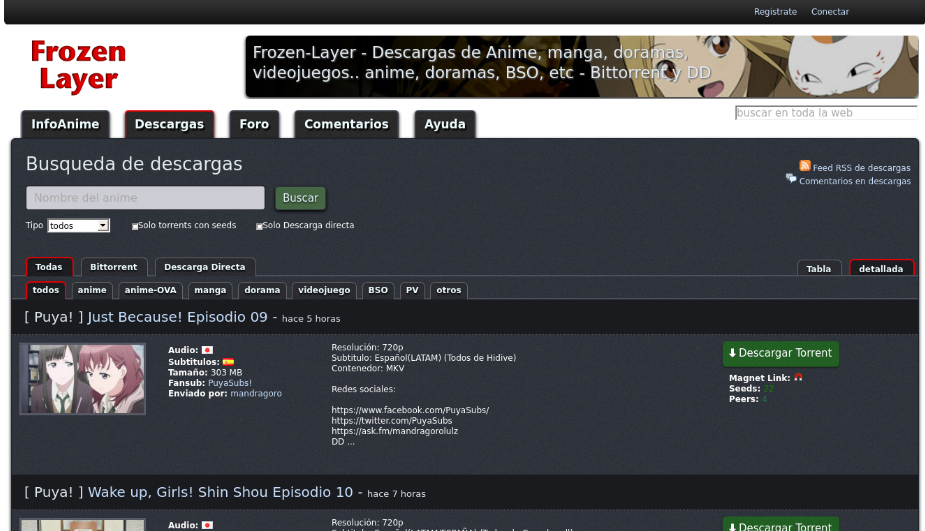
Task: Click Descargar Torrent for Just Because!
Action: tap(780, 354)
